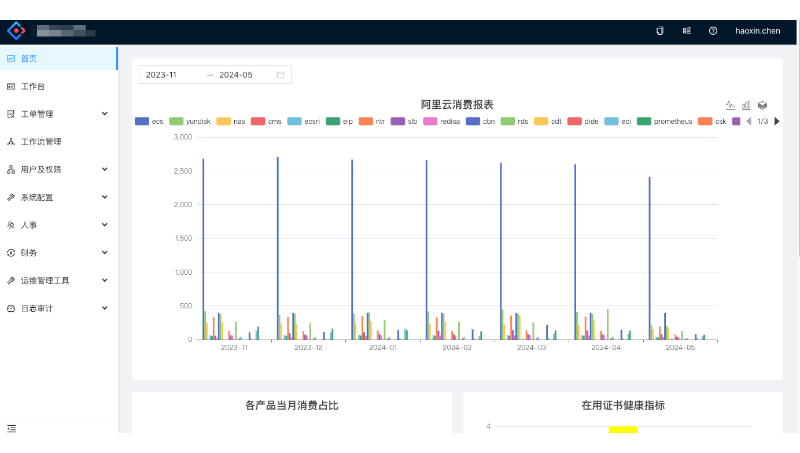Switch chart to line view icon

coord(730,105)
